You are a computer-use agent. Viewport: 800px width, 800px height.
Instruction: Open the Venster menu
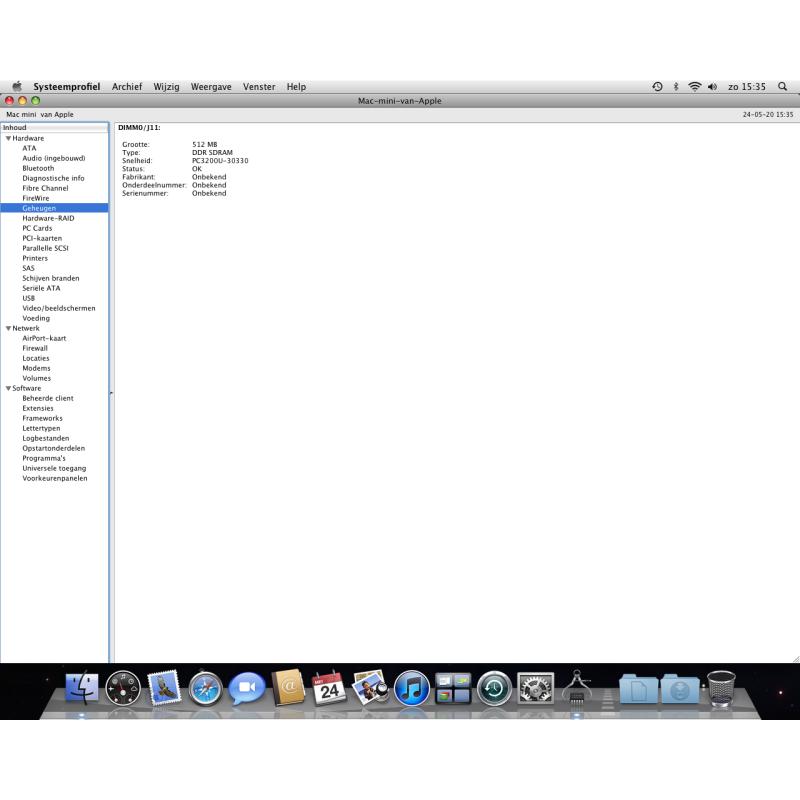point(259,87)
